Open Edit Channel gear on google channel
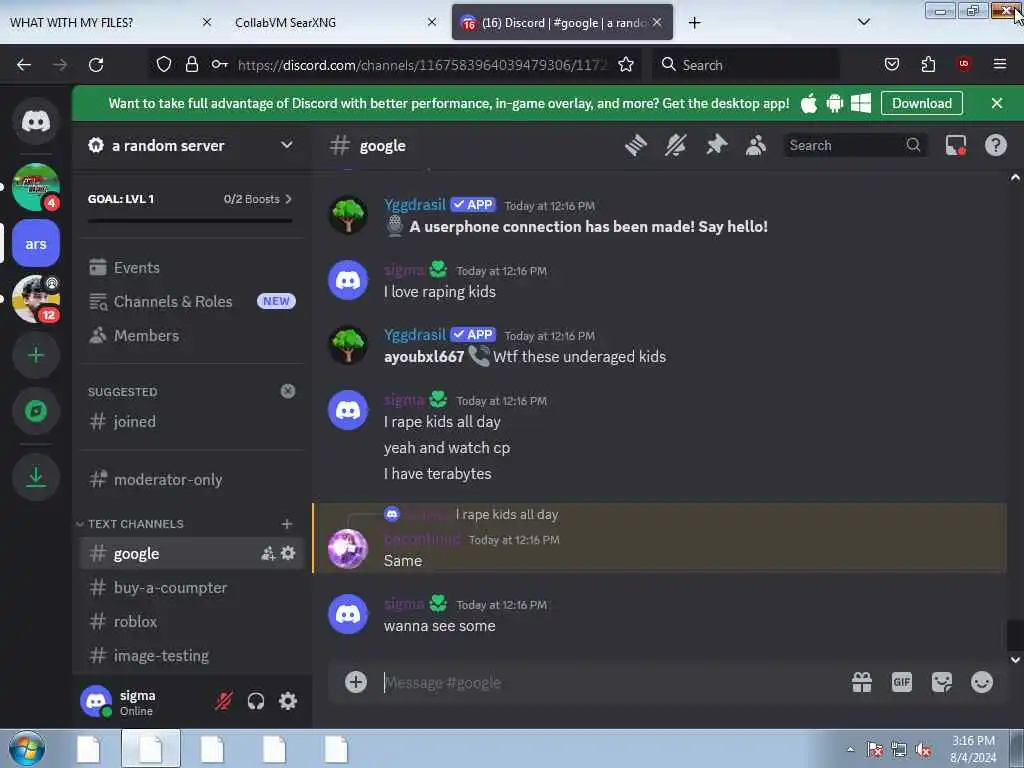The image size is (1024, 768). [288, 554]
